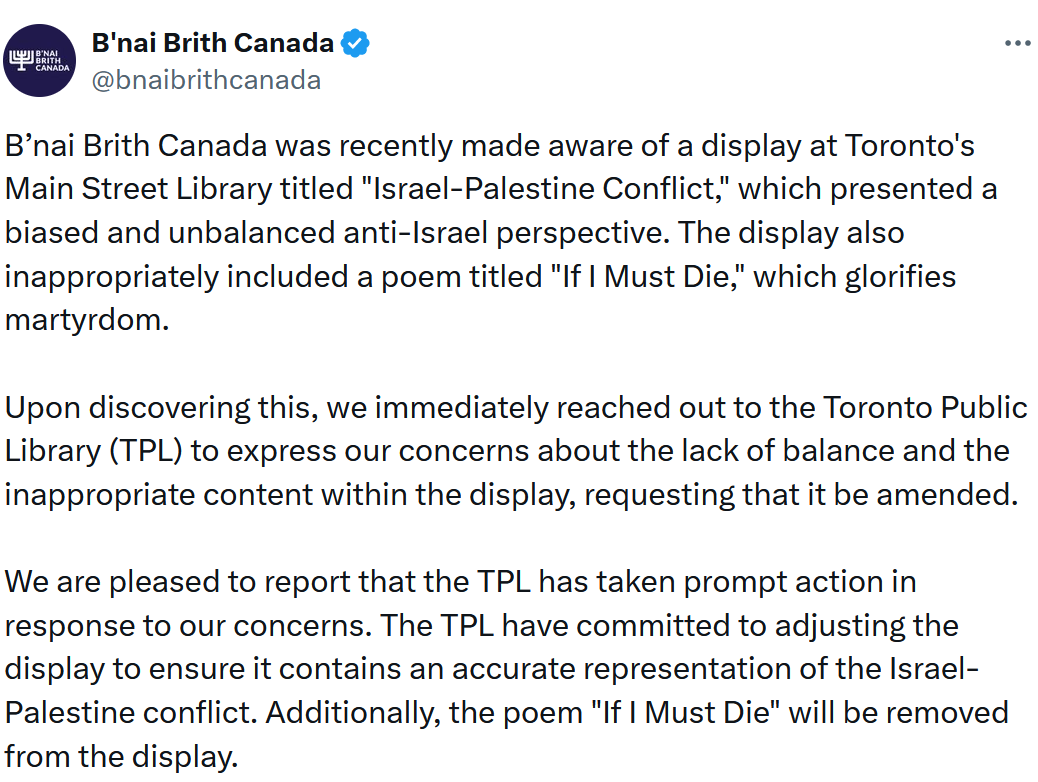Viewport: 1038px width, 782px height.
Task: Click the menorah logo inside the avatar
Action: pyautogui.click(x=21, y=60)
